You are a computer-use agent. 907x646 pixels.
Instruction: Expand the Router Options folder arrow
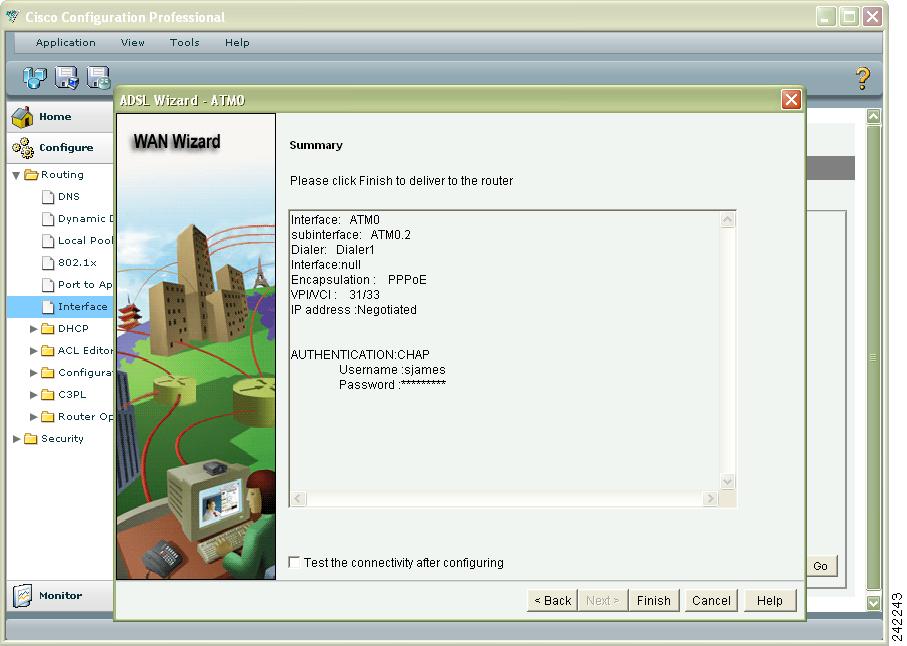point(34,416)
